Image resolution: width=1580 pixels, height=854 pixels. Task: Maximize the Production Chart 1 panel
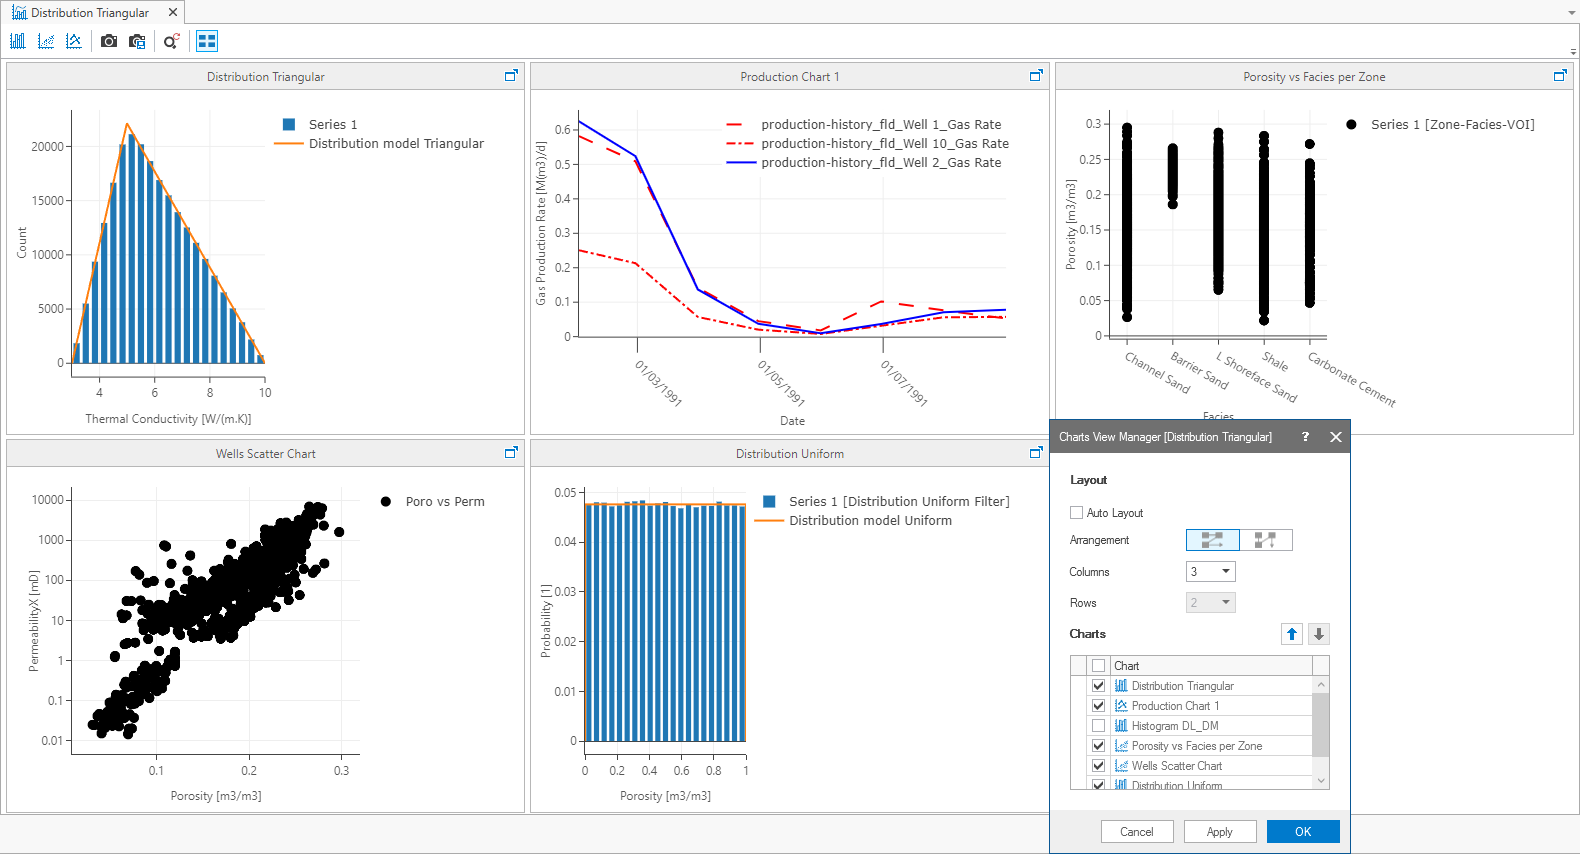coord(1036,76)
